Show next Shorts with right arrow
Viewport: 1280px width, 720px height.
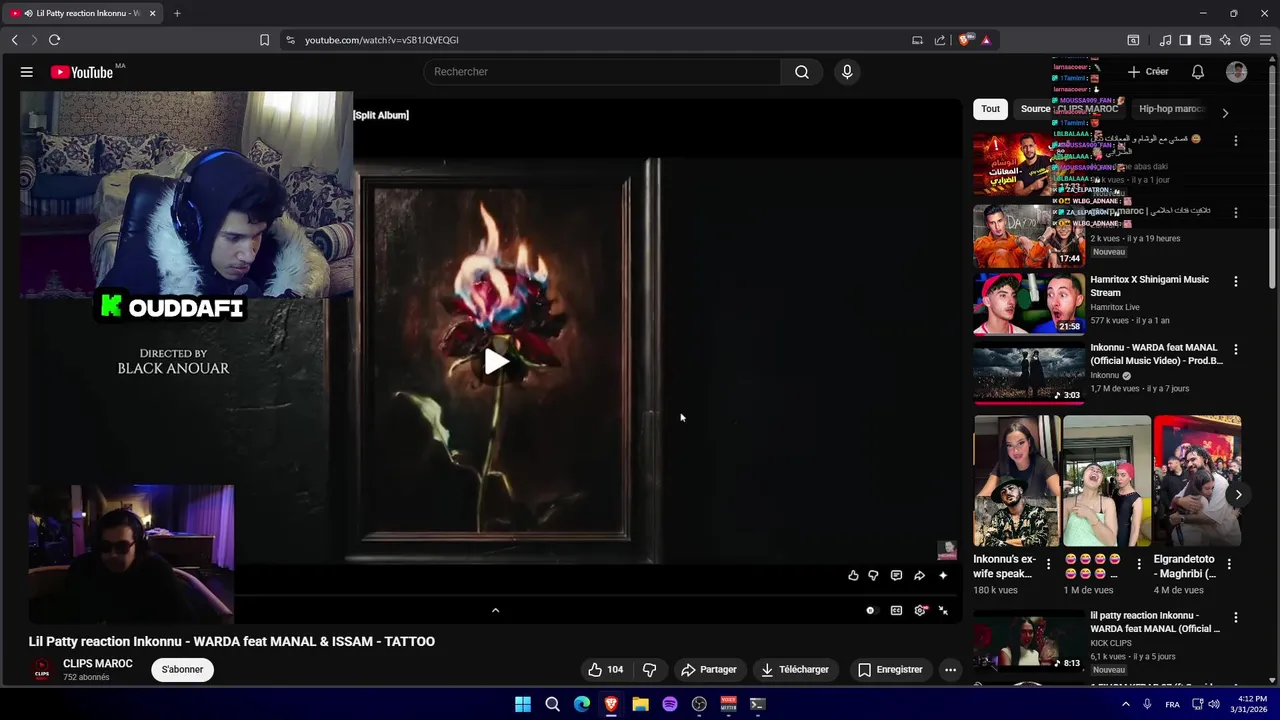tap(1238, 495)
